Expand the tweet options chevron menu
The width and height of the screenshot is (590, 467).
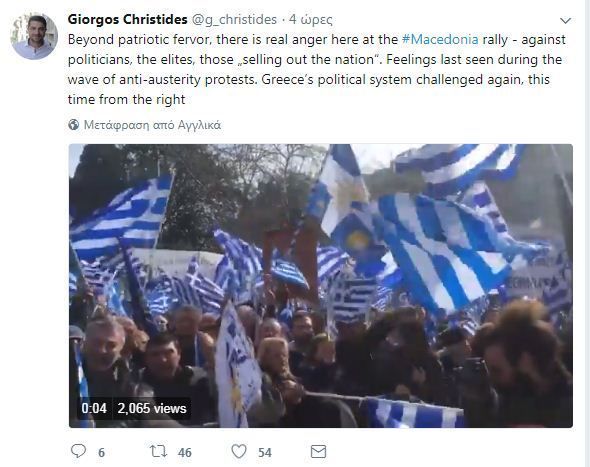(566, 21)
